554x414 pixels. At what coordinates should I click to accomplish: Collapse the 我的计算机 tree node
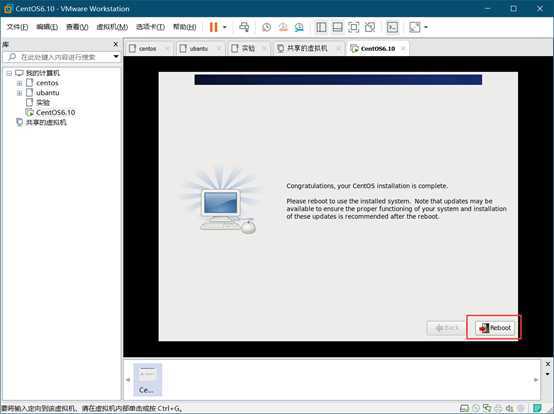(9, 73)
